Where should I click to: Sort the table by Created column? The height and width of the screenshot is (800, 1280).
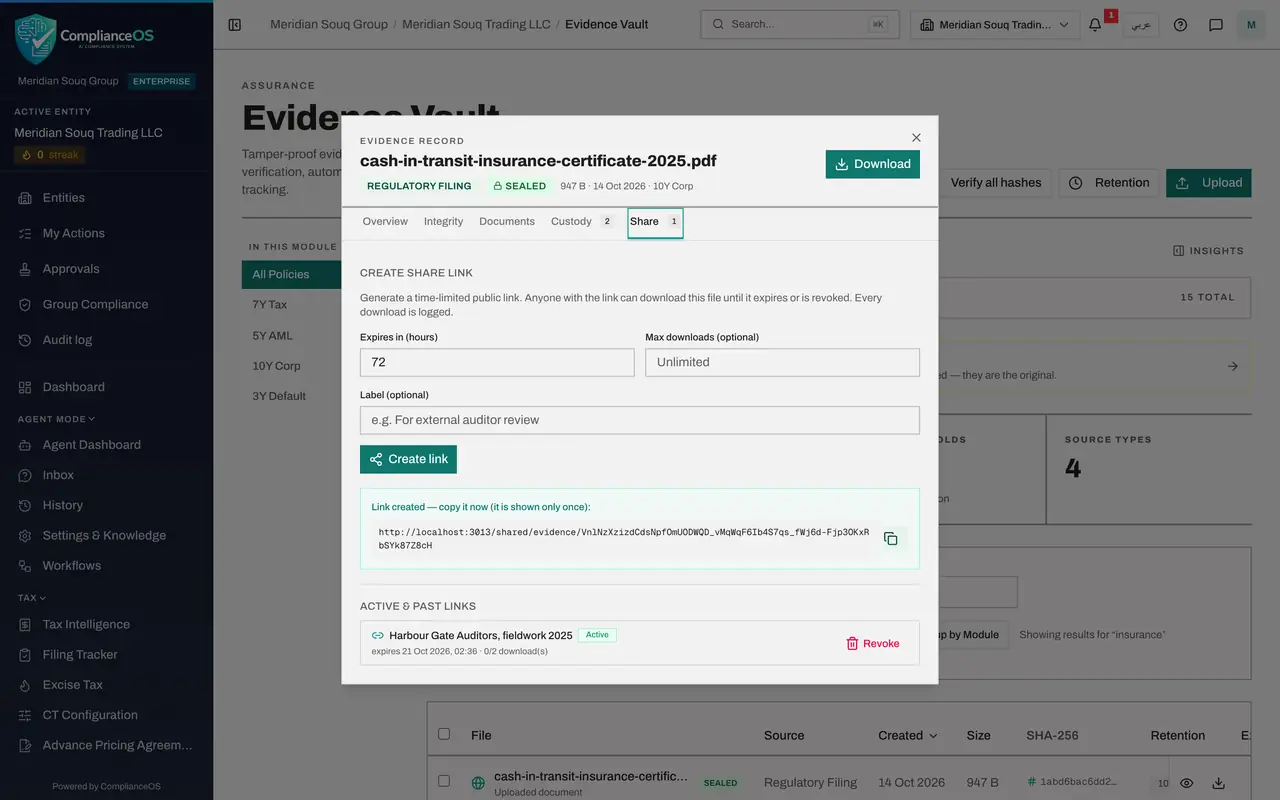[x=908, y=735]
